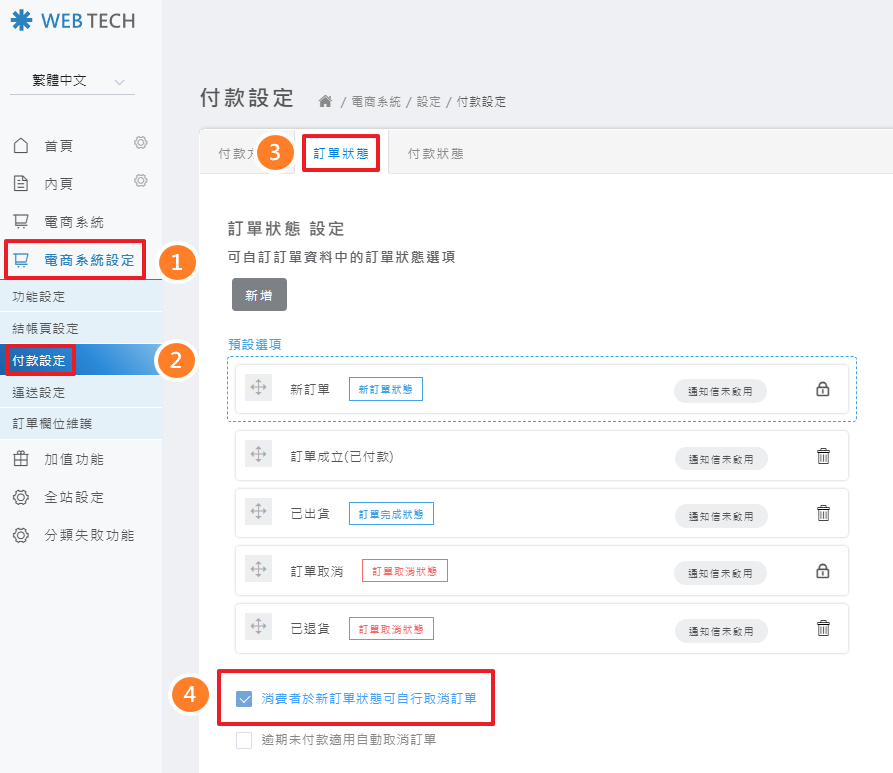Viewport: 893px width, 773px height.
Task: Click the 新增 button
Action: [259, 295]
